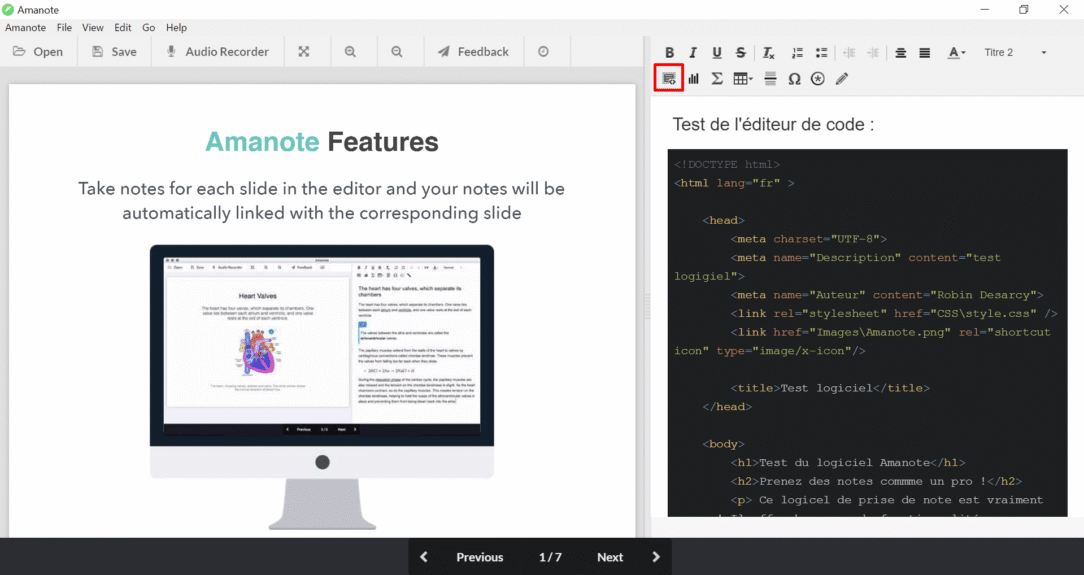The image size is (1084, 575).
Task: Click the 'Test de l'éditeur de code :' heading
Action: point(773,124)
